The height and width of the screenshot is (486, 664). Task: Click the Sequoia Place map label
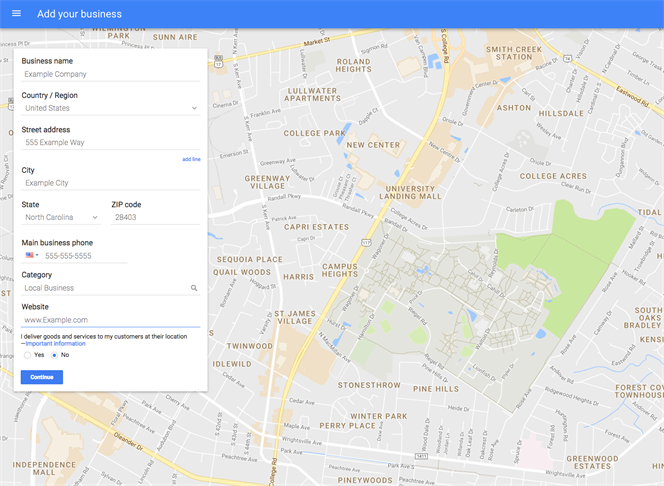click(x=249, y=260)
